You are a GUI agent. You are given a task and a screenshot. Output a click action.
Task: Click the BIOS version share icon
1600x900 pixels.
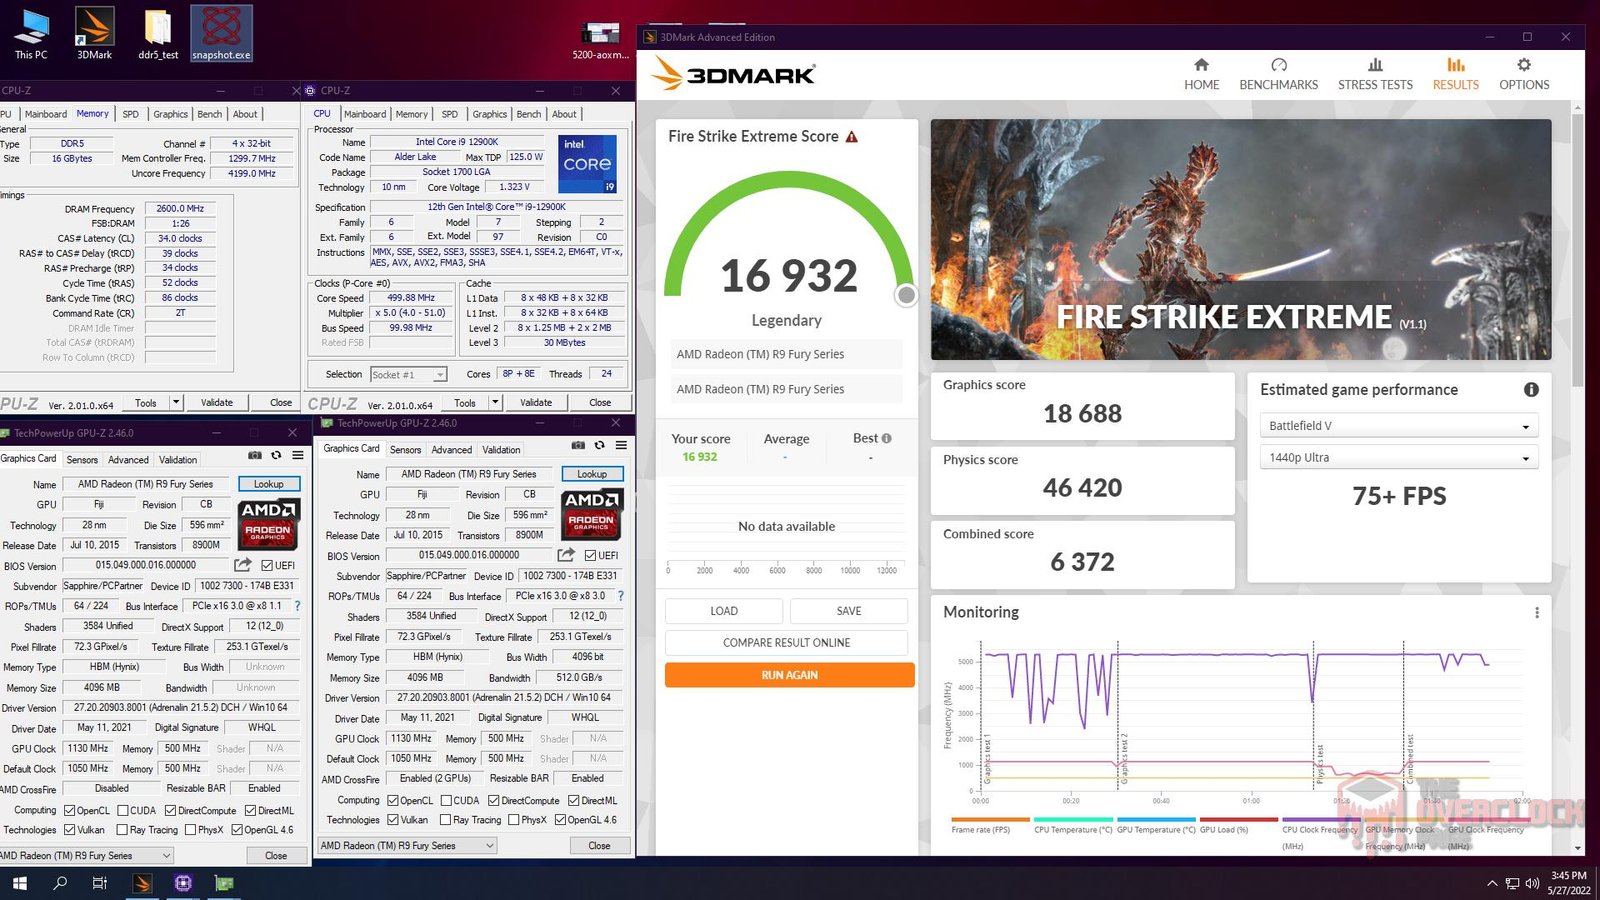[x=566, y=555]
